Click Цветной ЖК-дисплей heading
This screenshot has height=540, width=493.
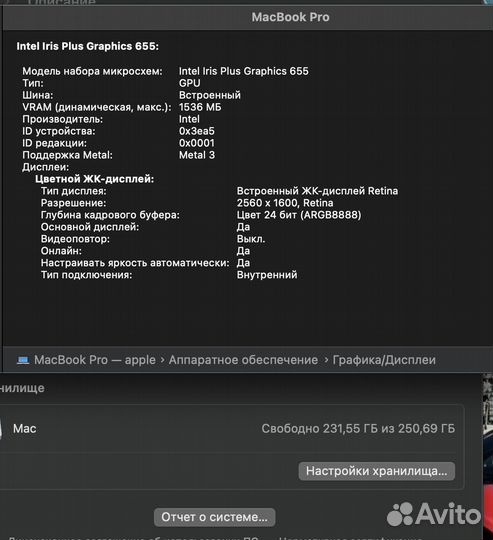click(95, 179)
